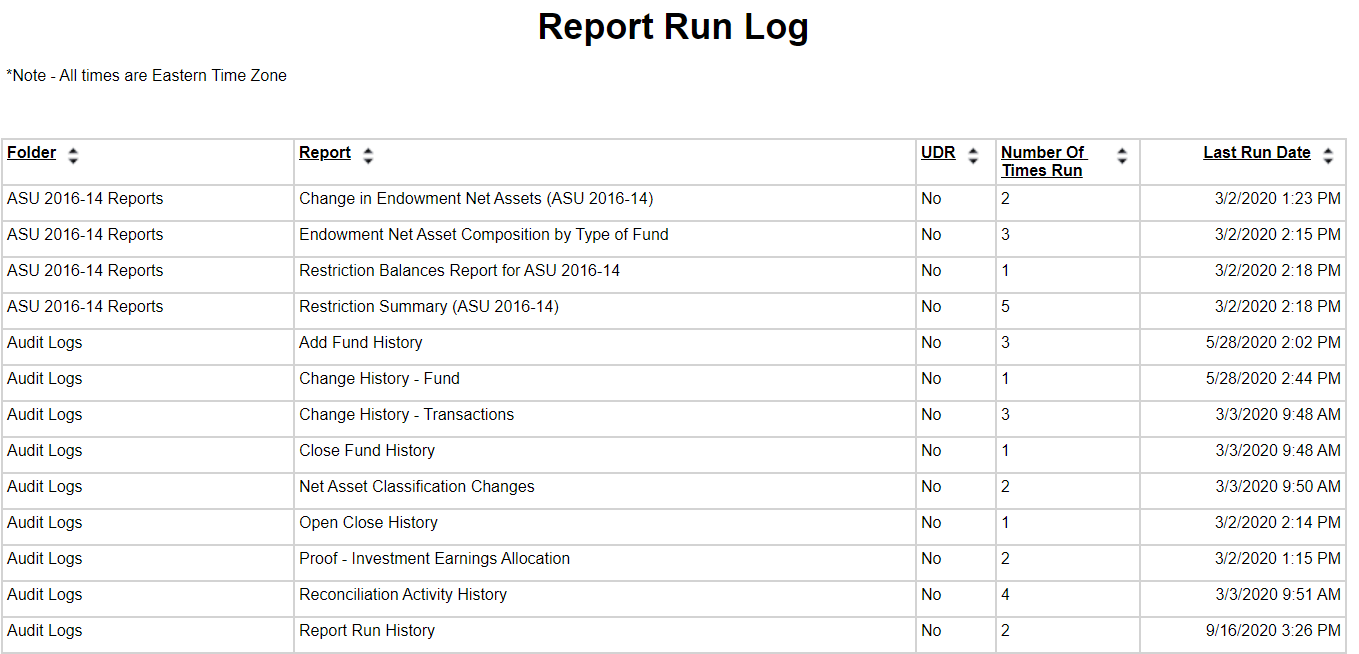This screenshot has width=1359, height=654.
Task: Click date 9/16/2020 3:26 PM
Action: 1273,631
